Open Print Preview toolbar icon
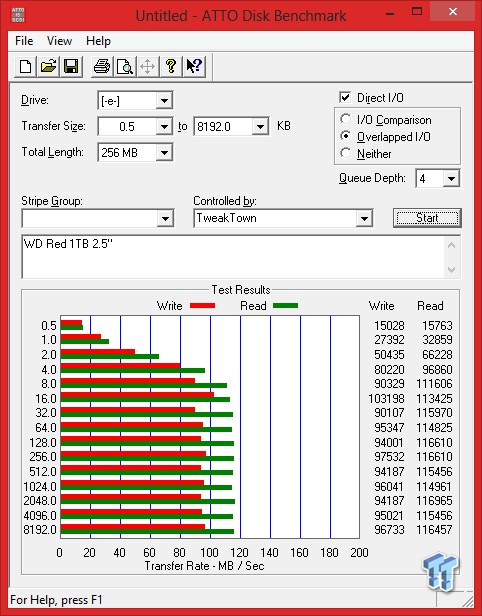This screenshot has width=482, height=616. coord(125,66)
